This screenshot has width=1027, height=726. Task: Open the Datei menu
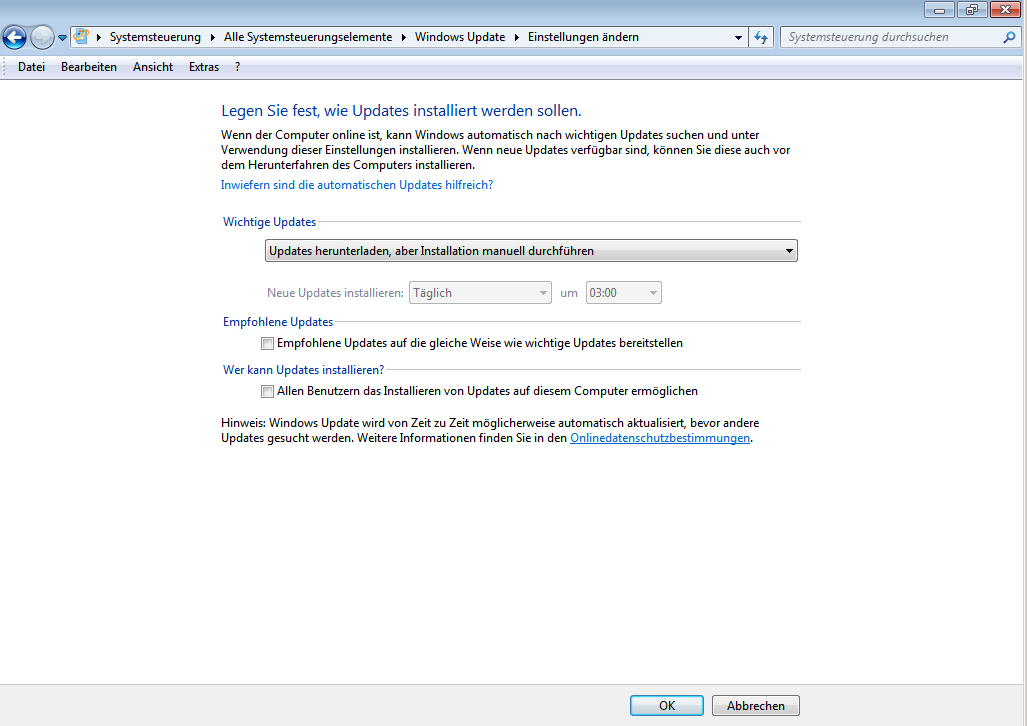pyautogui.click(x=31, y=67)
